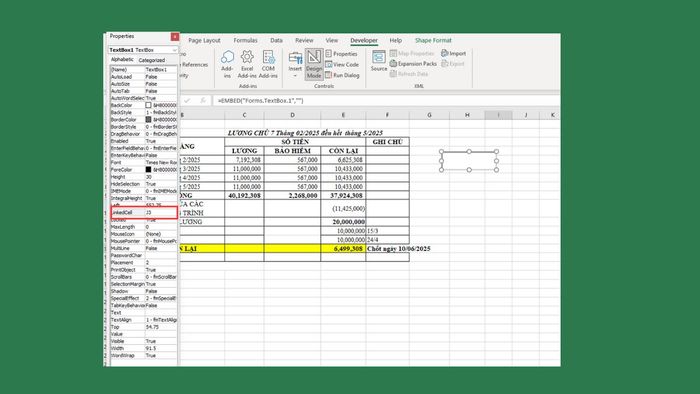This screenshot has width=700, height=394.
Task: Open COM Add-ins dialog
Action: pos(268,64)
